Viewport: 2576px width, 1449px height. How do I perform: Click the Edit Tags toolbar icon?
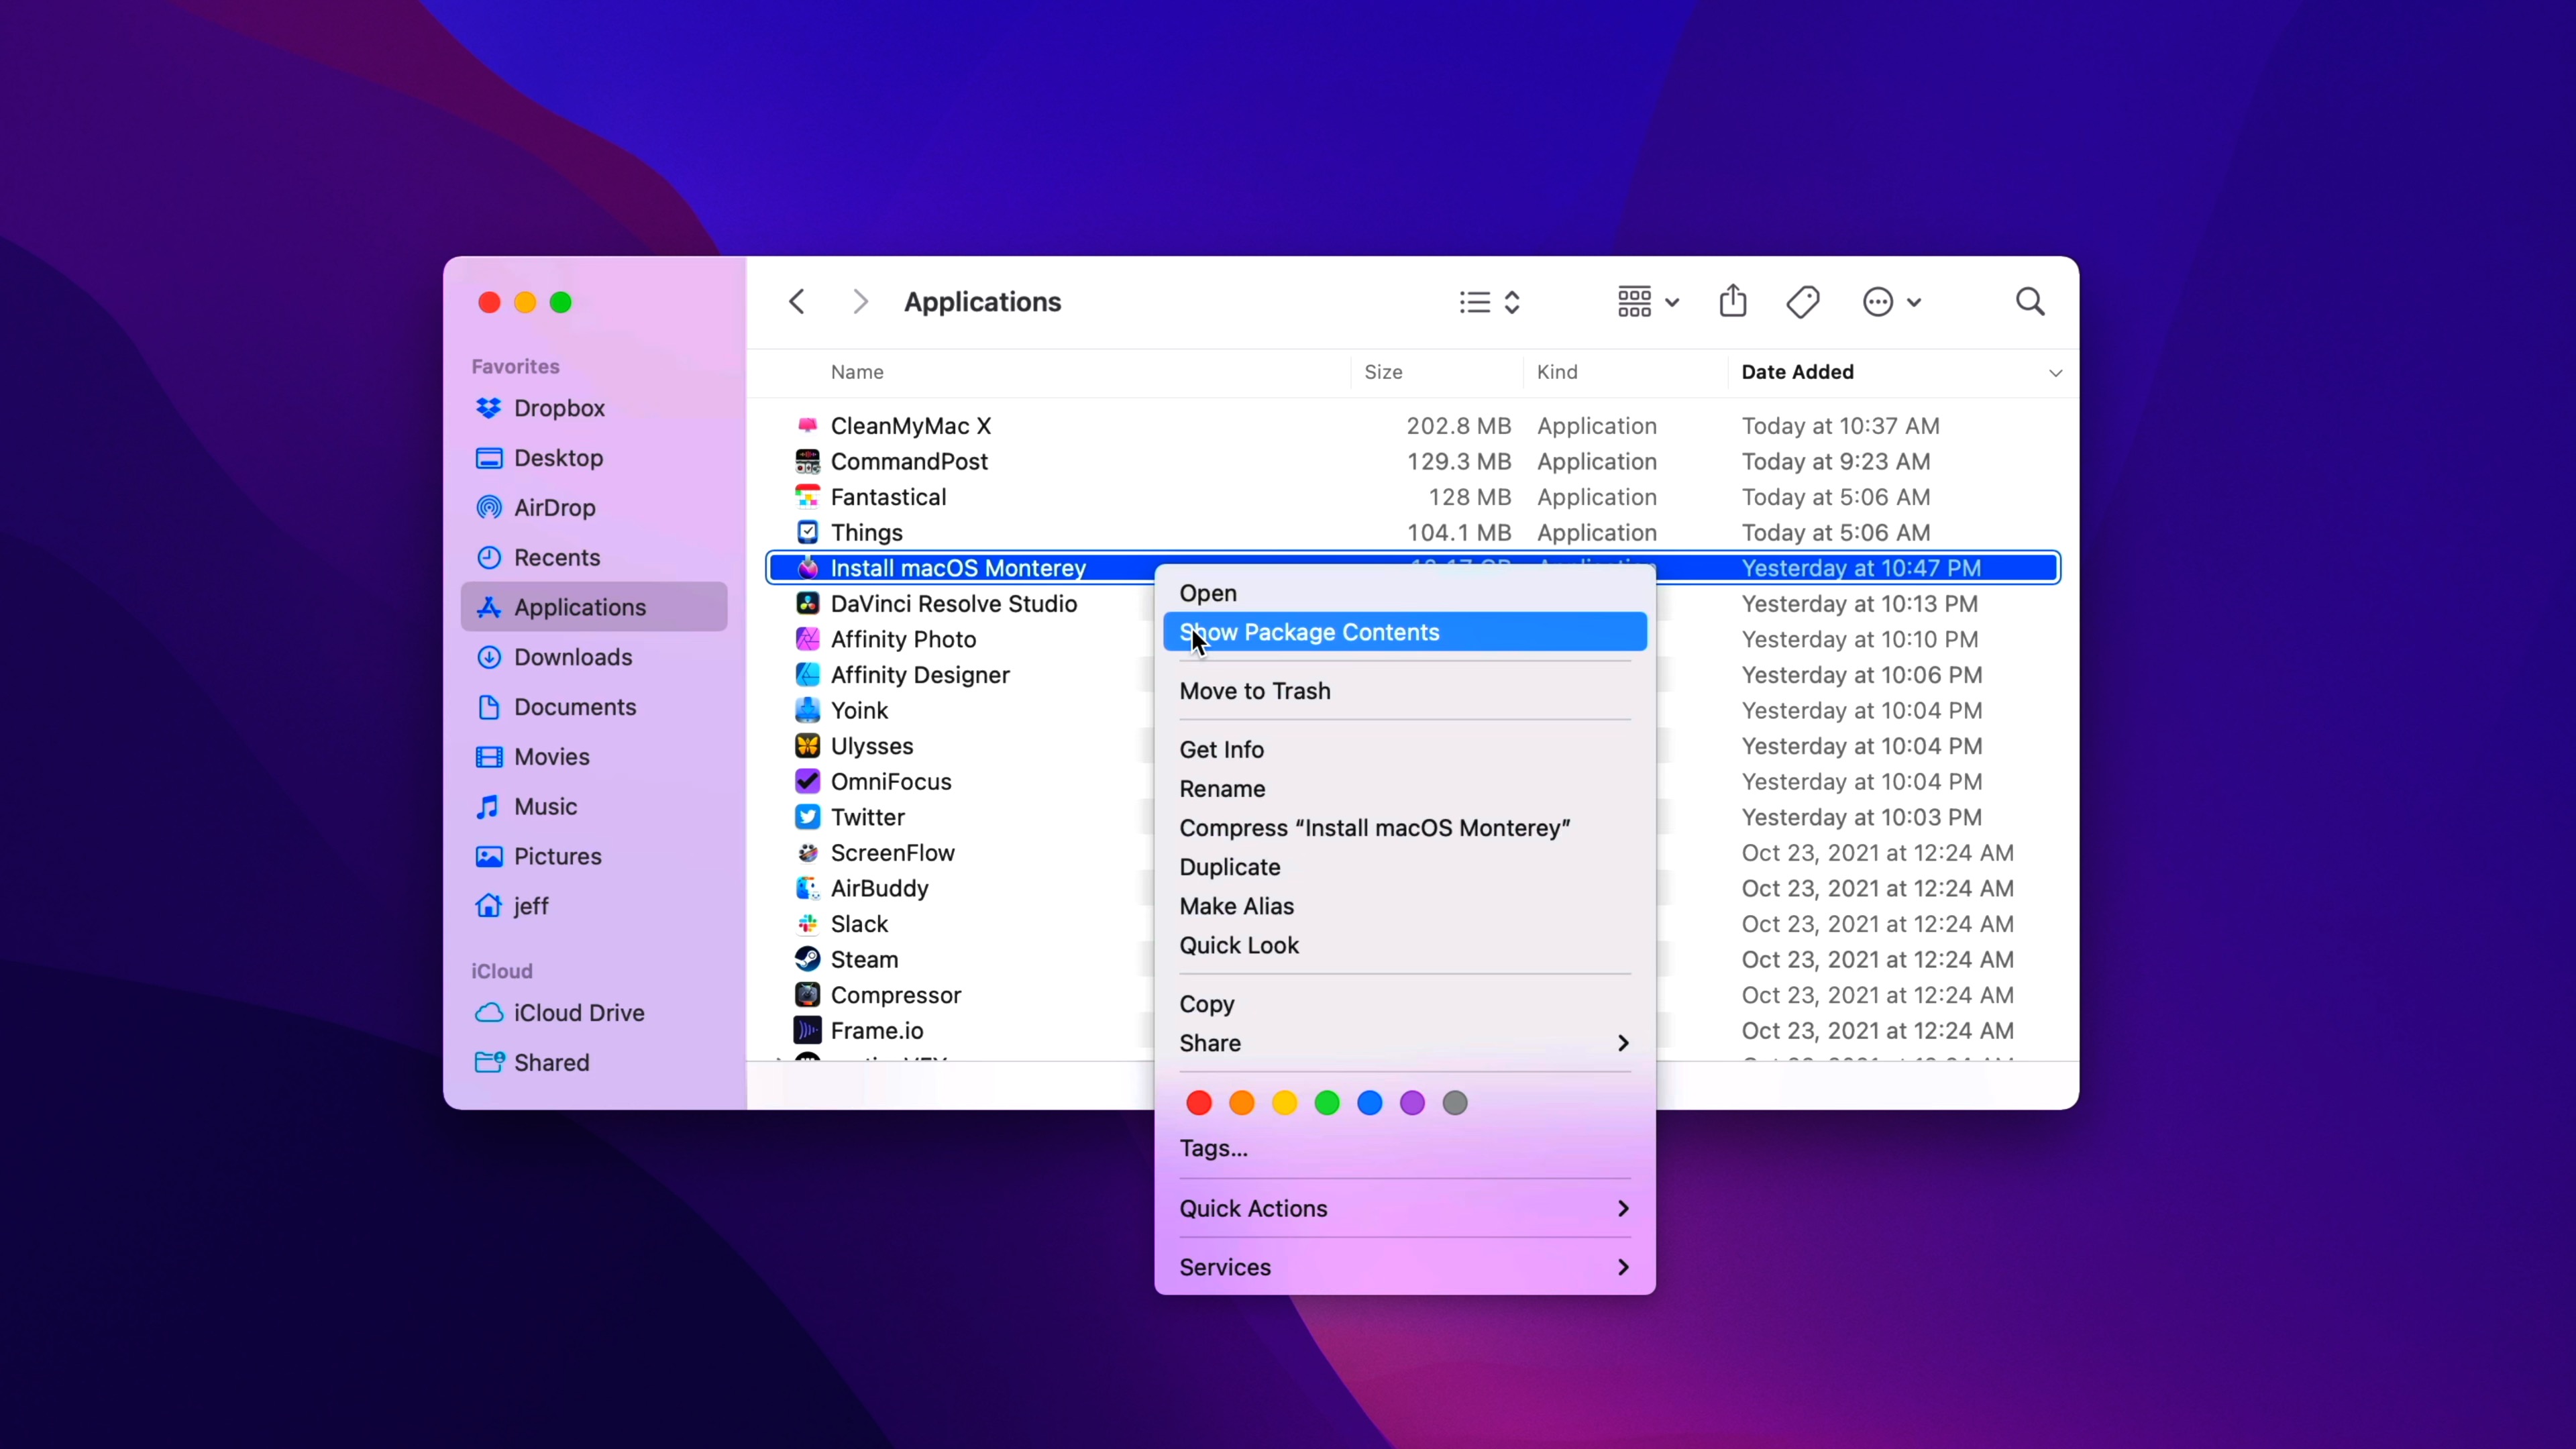pyautogui.click(x=1803, y=302)
